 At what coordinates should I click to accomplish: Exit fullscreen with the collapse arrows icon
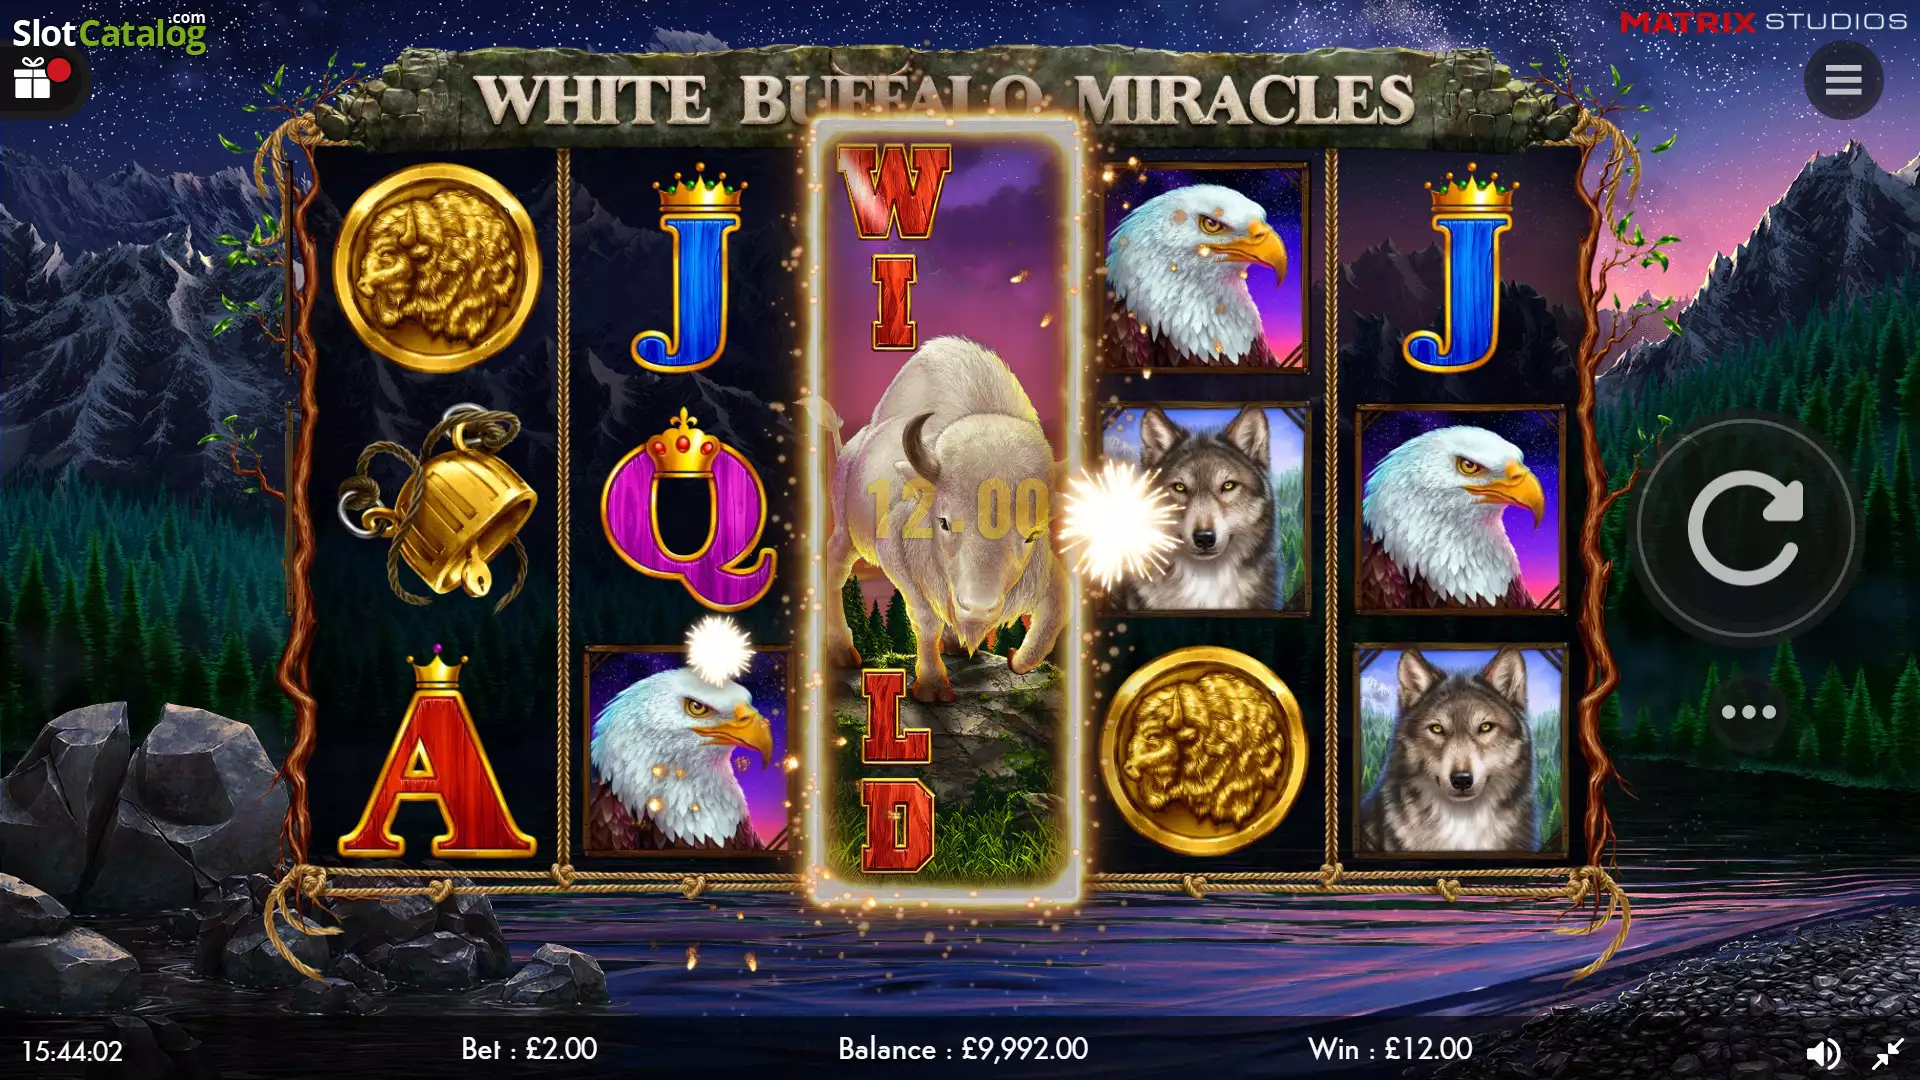coord(1888,1053)
